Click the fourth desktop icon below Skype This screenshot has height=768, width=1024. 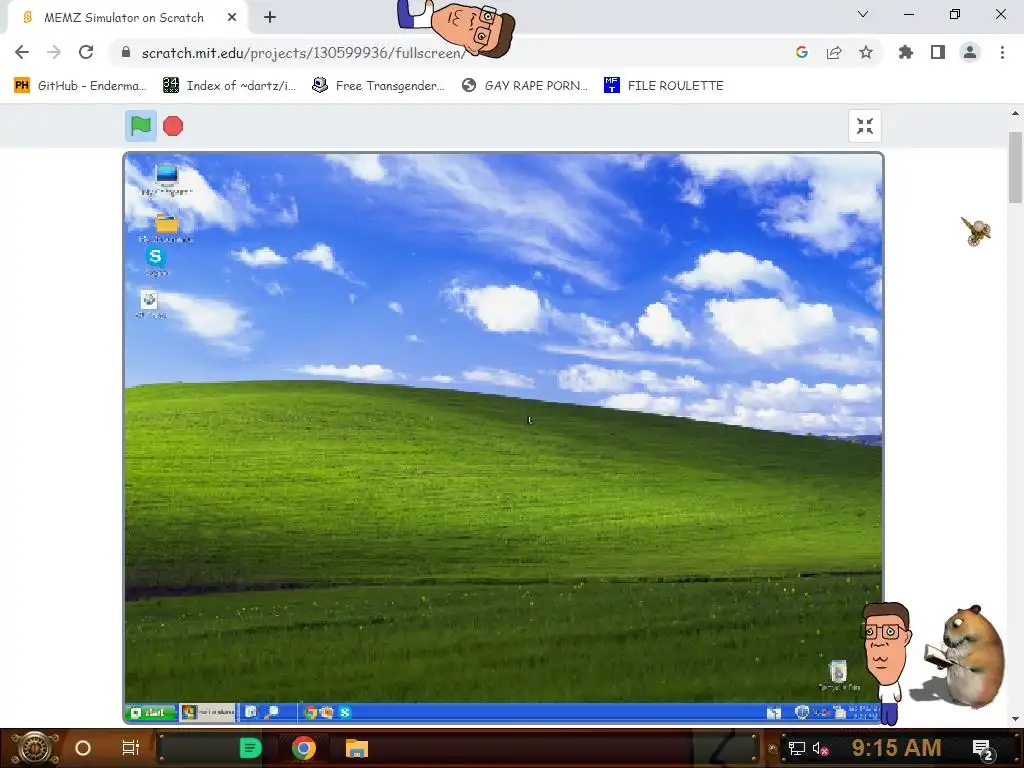tap(150, 304)
